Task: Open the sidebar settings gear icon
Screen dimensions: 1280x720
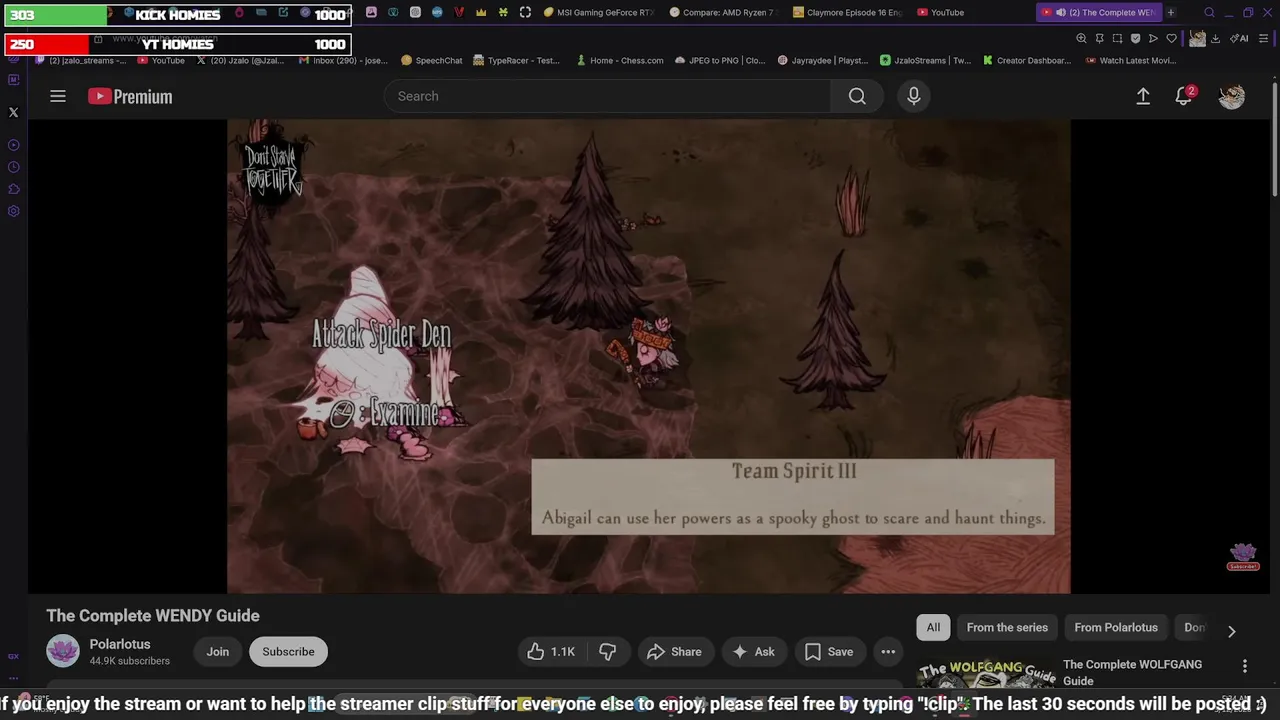Action: [13, 211]
